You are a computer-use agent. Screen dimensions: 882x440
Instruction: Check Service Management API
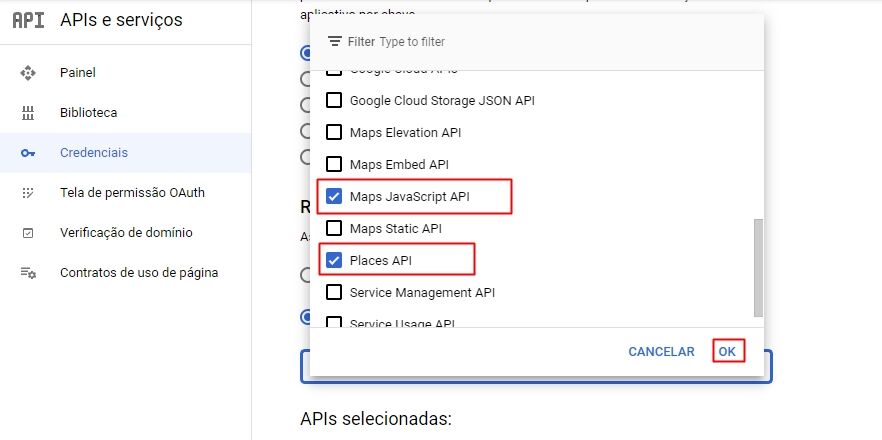click(x=334, y=293)
